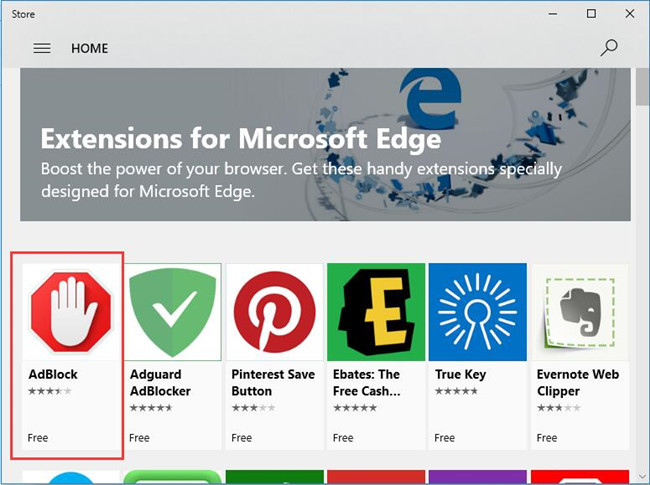This screenshot has height=485, width=650.
Task: Click the Evernote Web Clipper title
Action: tap(577, 383)
